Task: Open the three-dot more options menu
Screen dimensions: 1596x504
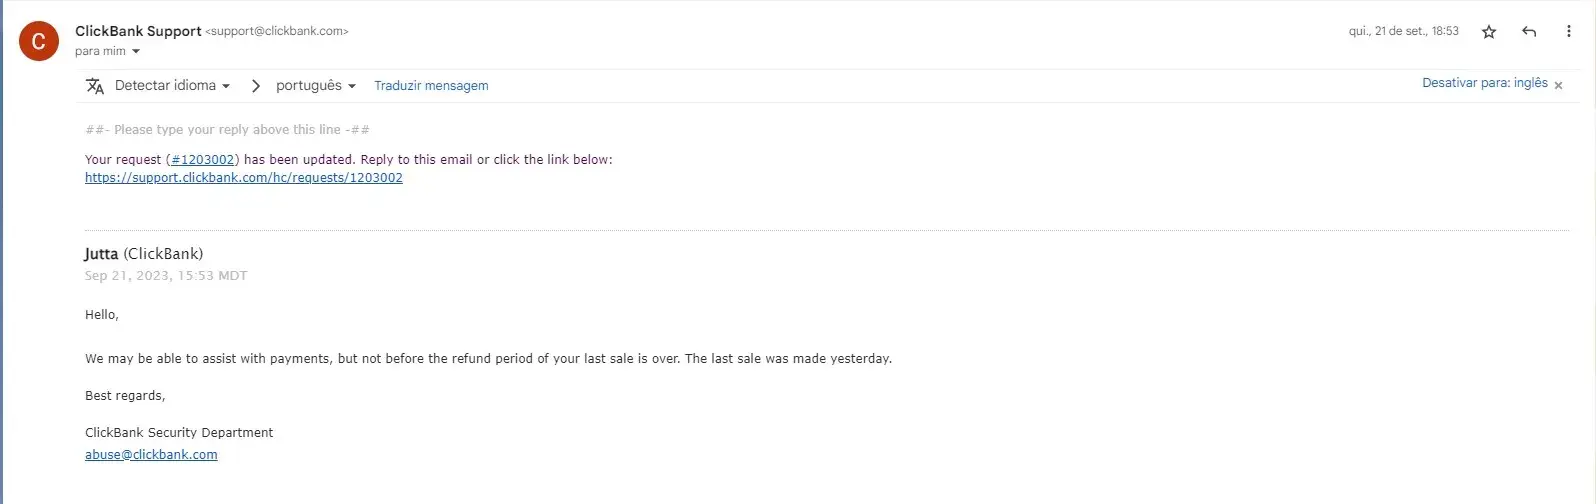Action: (1568, 32)
